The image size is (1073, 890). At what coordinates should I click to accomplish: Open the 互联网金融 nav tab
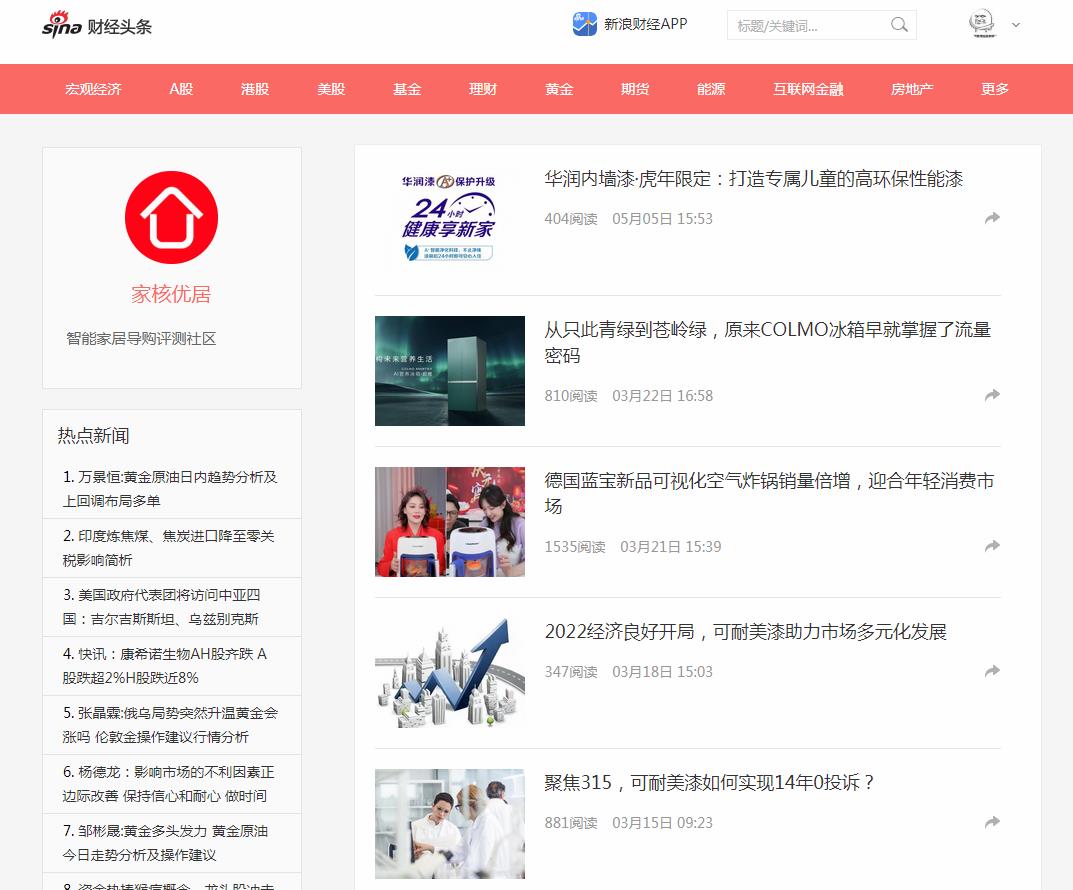[808, 89]
